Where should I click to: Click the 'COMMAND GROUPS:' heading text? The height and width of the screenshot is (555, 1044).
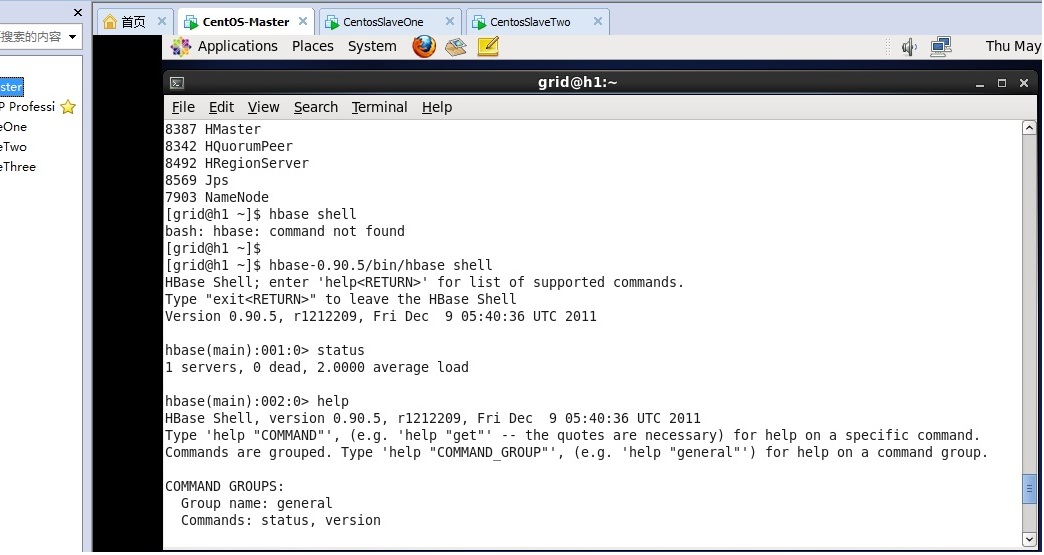coord(225,486)
